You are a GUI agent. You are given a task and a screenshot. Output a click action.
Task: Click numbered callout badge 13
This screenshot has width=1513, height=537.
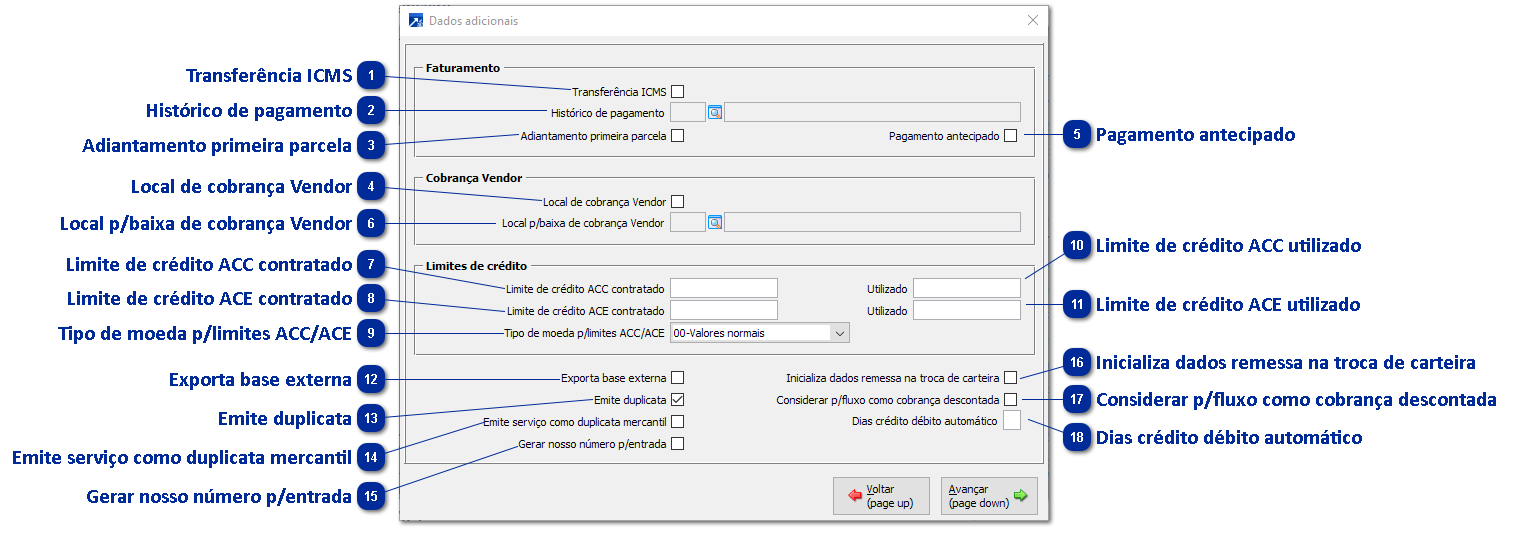coord(371,419)
